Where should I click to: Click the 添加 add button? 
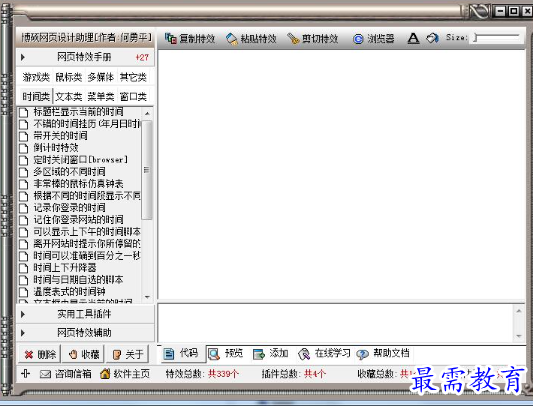[x=271, y=354]
